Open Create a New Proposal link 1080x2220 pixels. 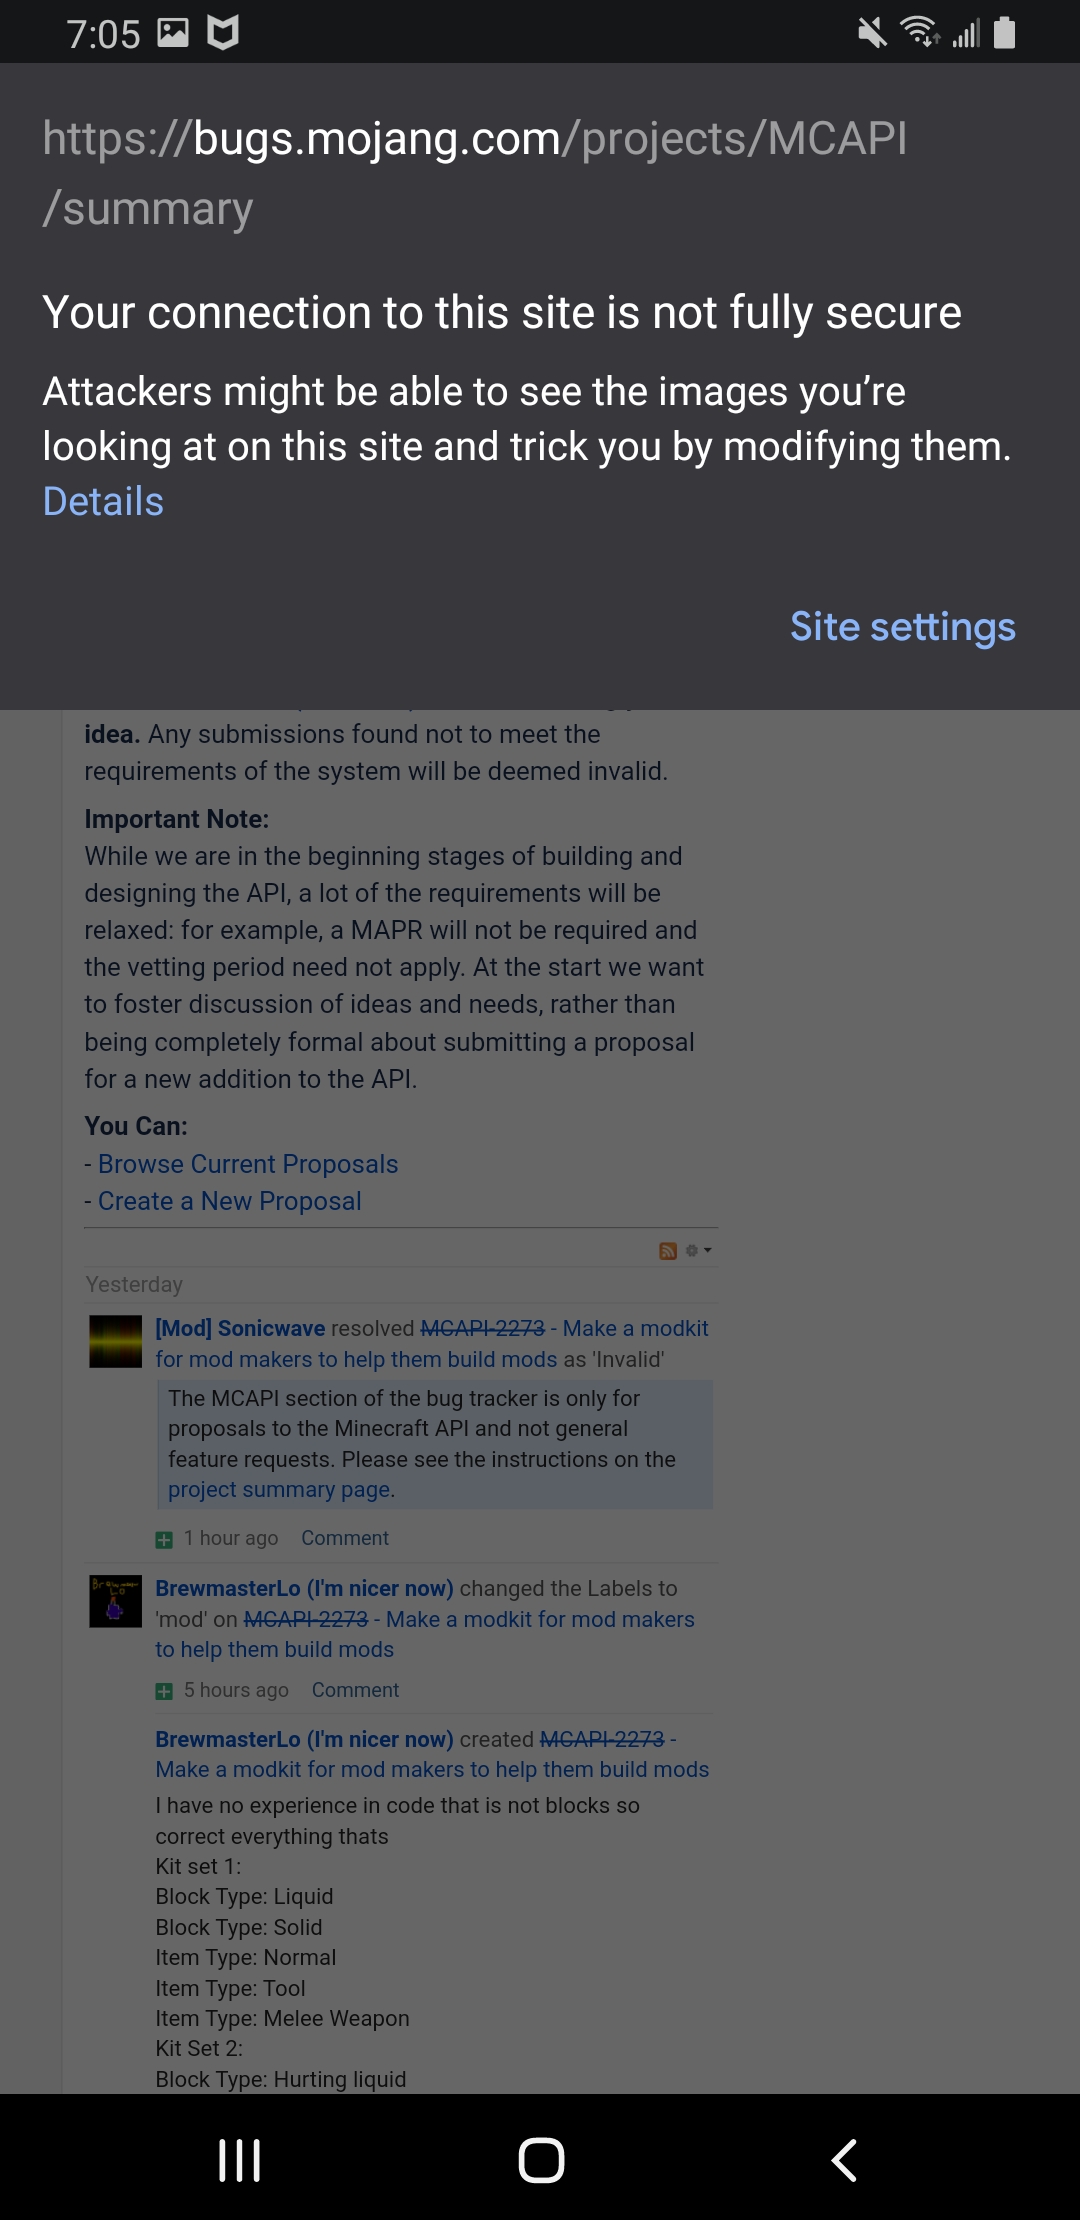click(229, 1201)
